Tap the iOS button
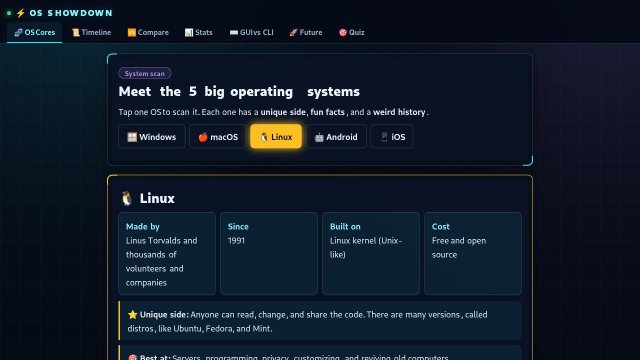 coord(392,137)
